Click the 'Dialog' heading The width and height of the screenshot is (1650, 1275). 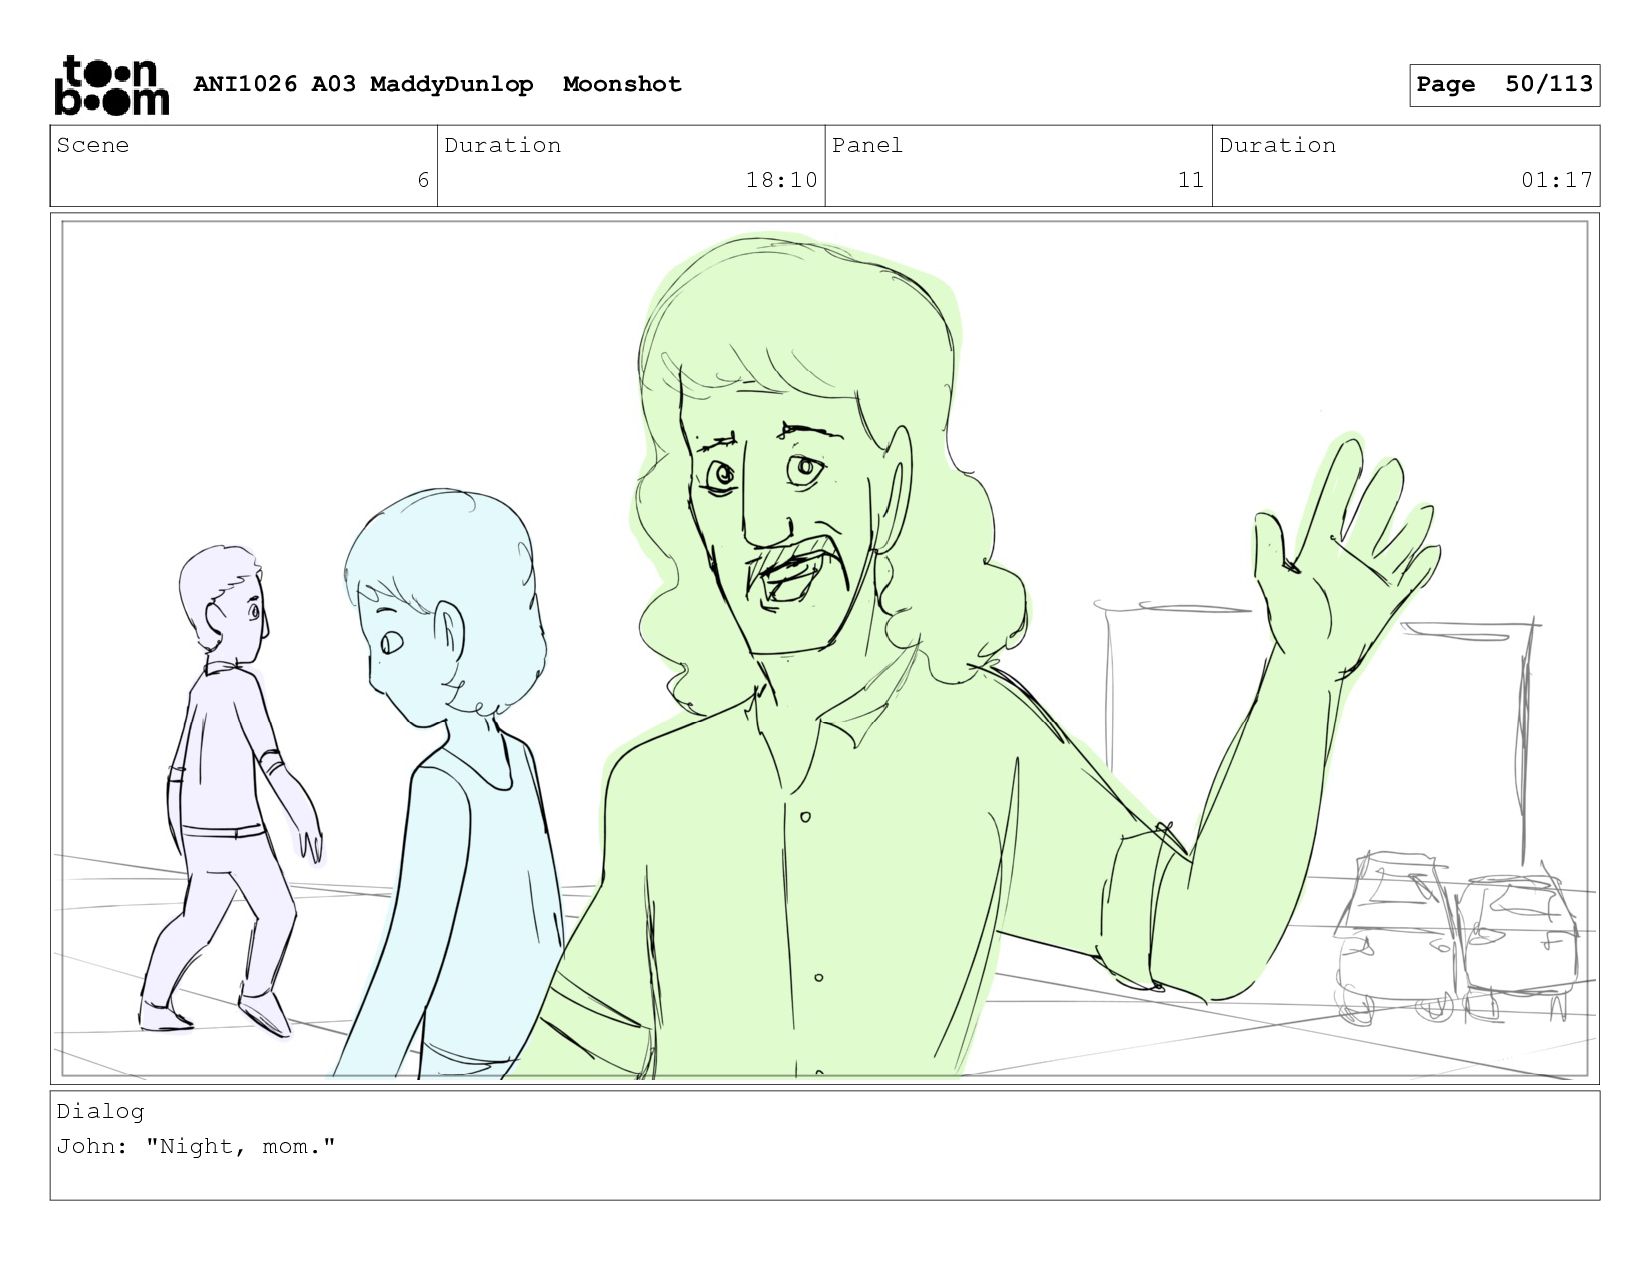pos(100,1111)
